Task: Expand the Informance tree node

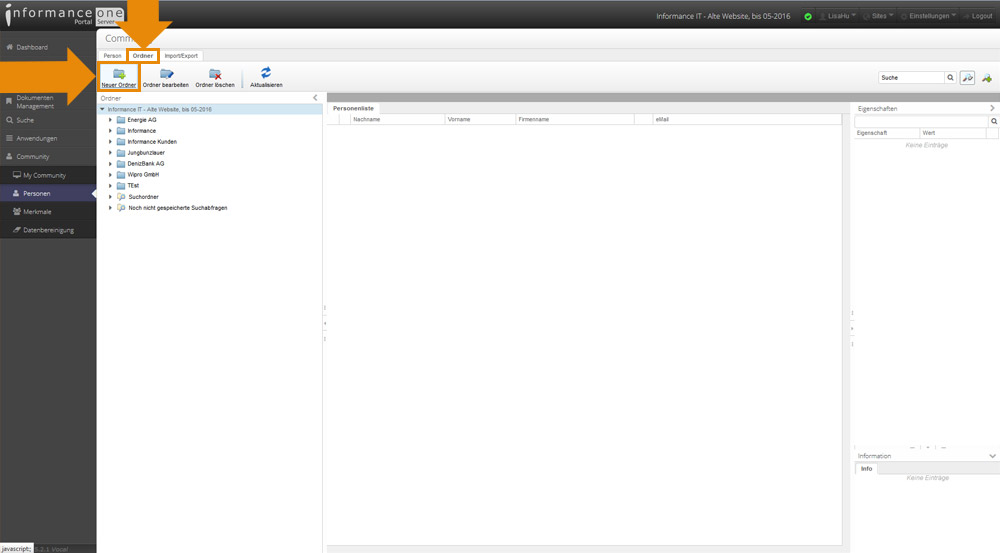Action: tap(110, 131)
